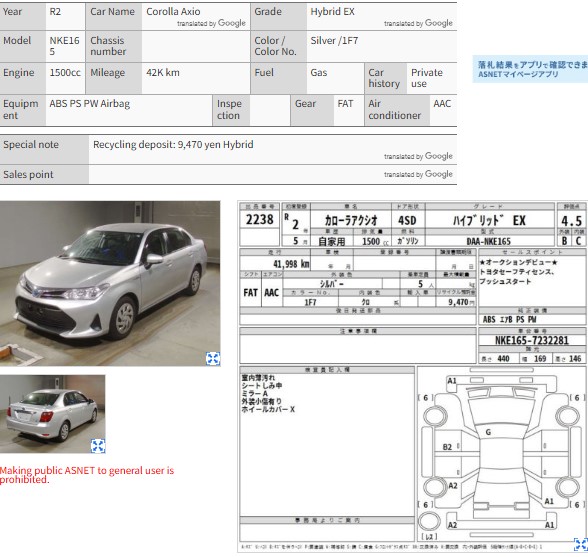Click 'DAA-NKE165' model code on the sheet

[x=489, y=241]
